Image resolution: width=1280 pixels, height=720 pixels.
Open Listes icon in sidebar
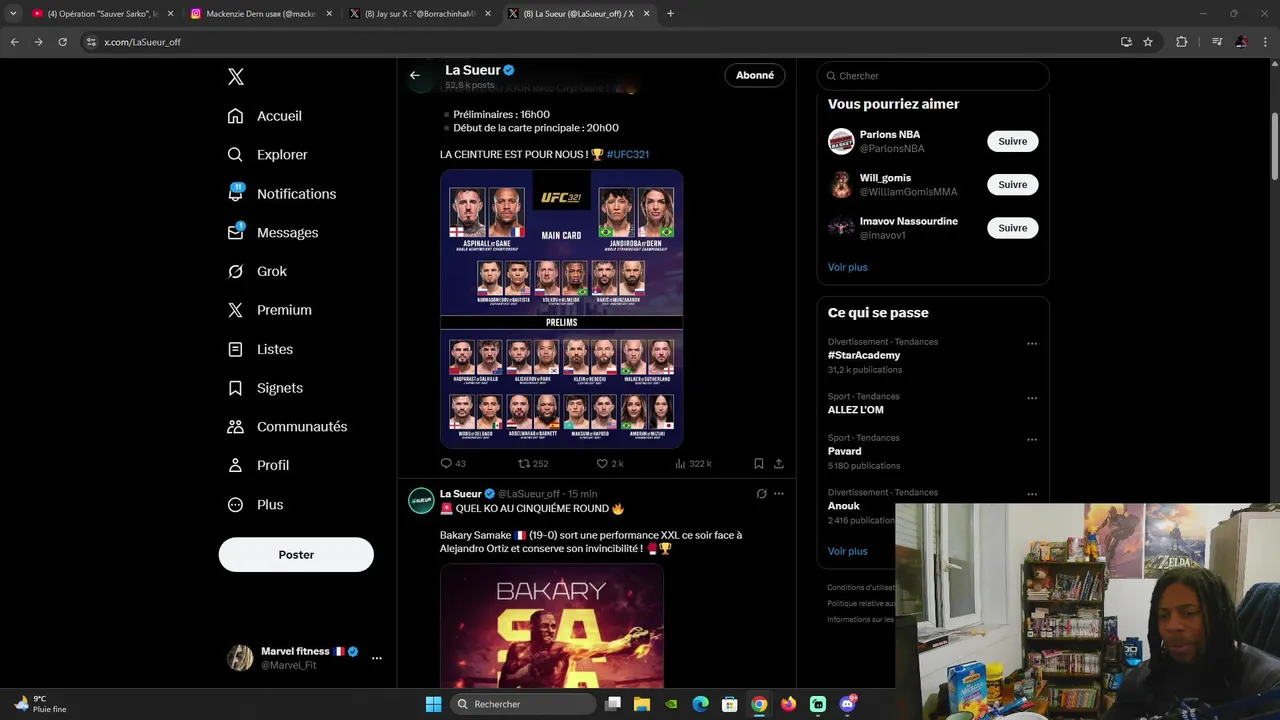235,349
